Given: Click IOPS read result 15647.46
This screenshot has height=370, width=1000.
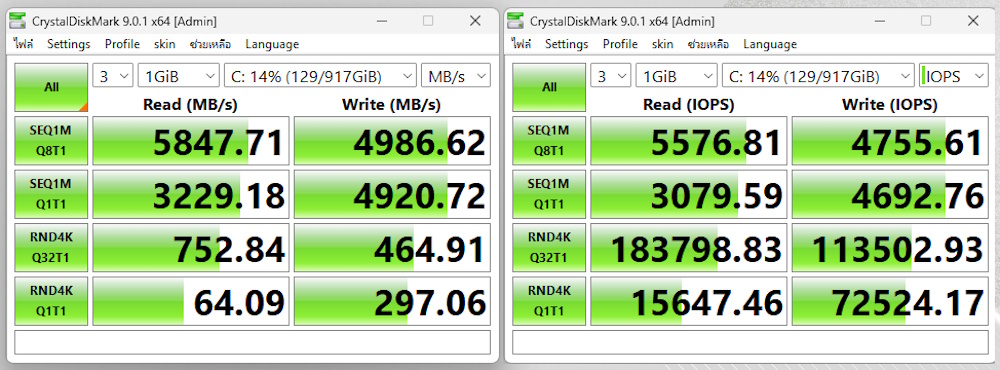Looking at the screenshot, I should [689, 301].
